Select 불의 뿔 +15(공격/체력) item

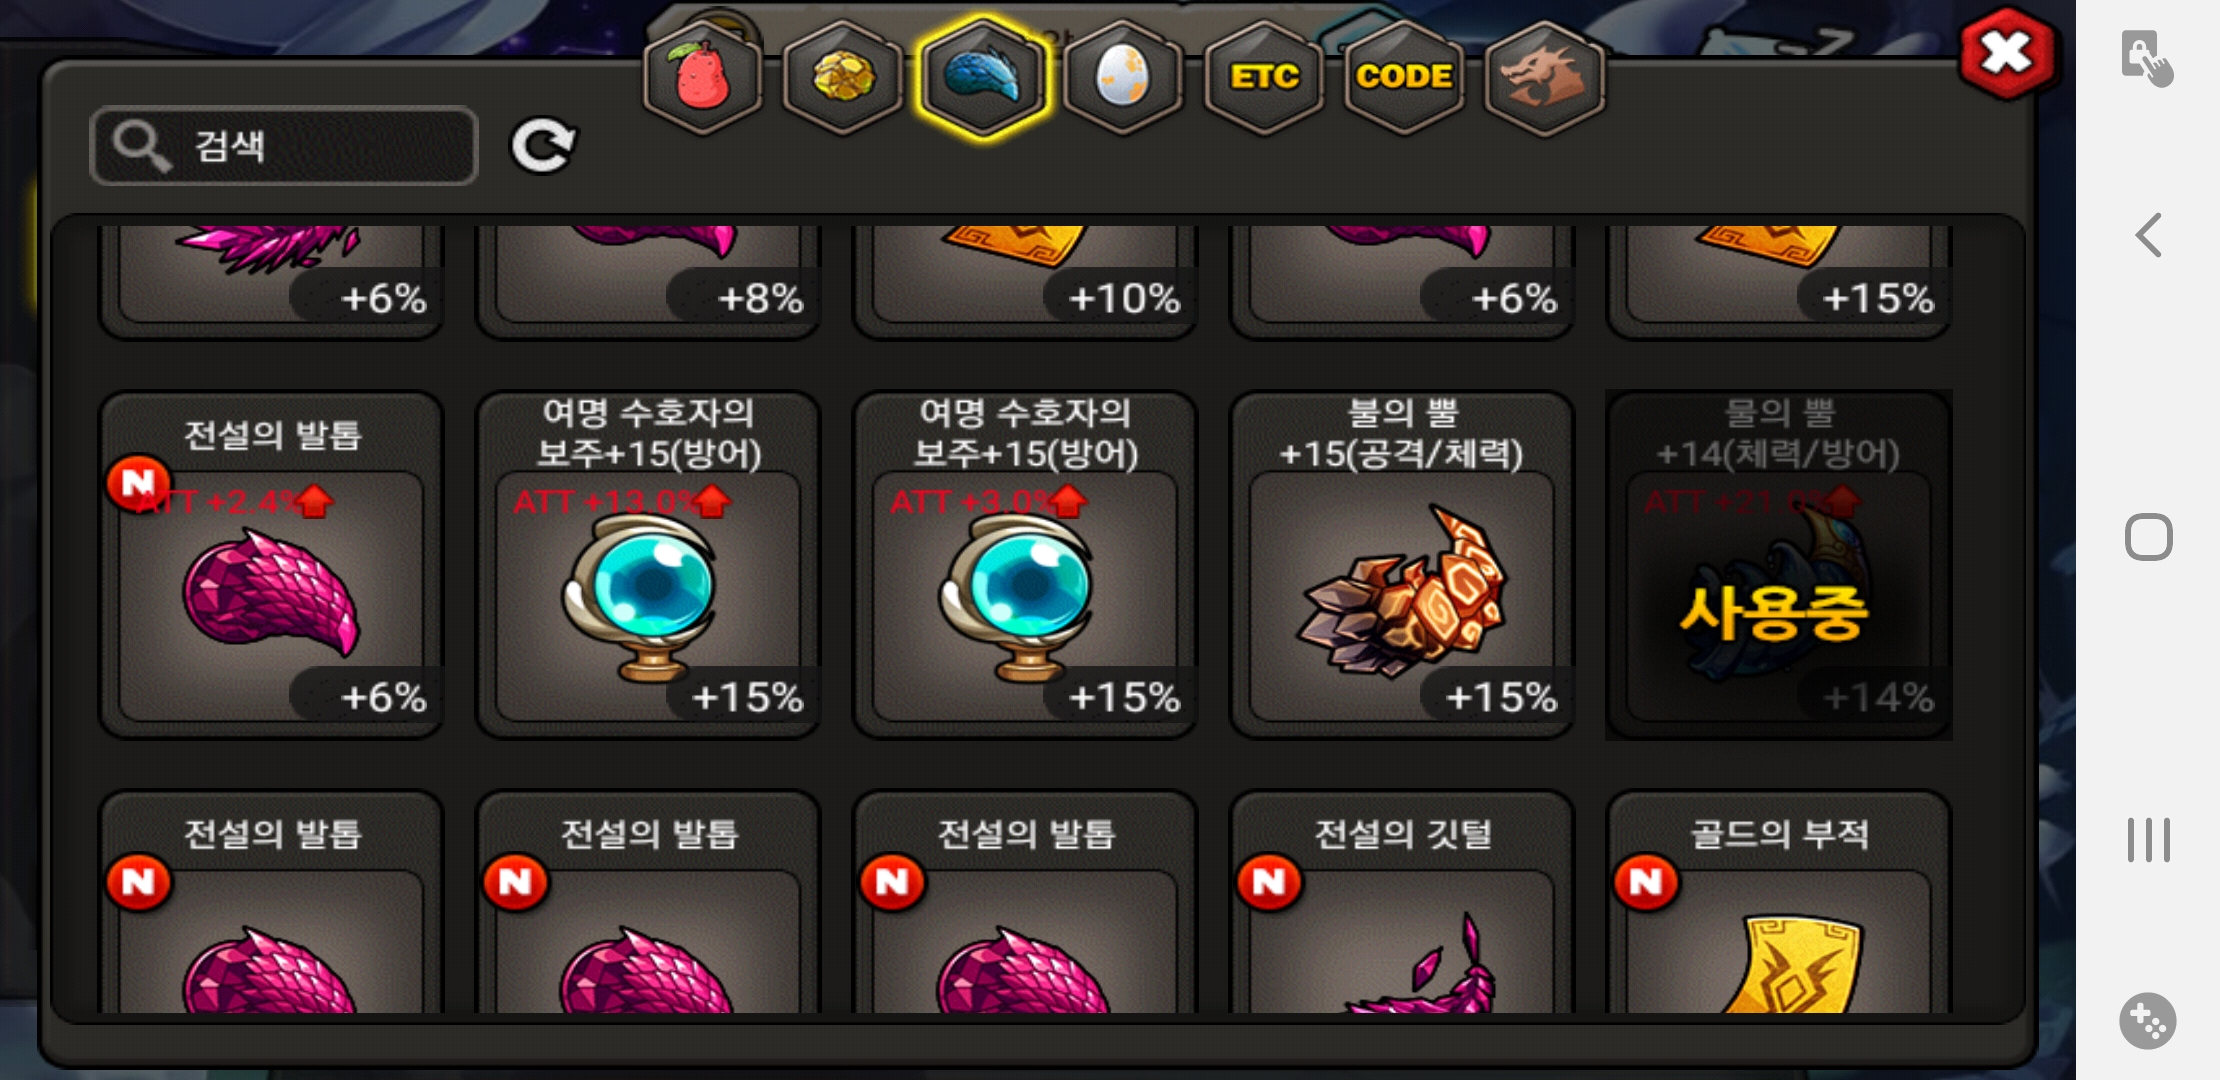pos(1402,565)
